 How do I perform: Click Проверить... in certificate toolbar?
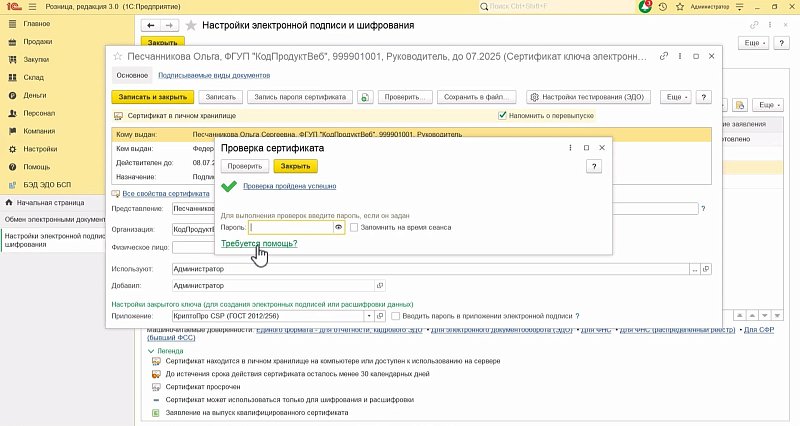pos(405,97)
